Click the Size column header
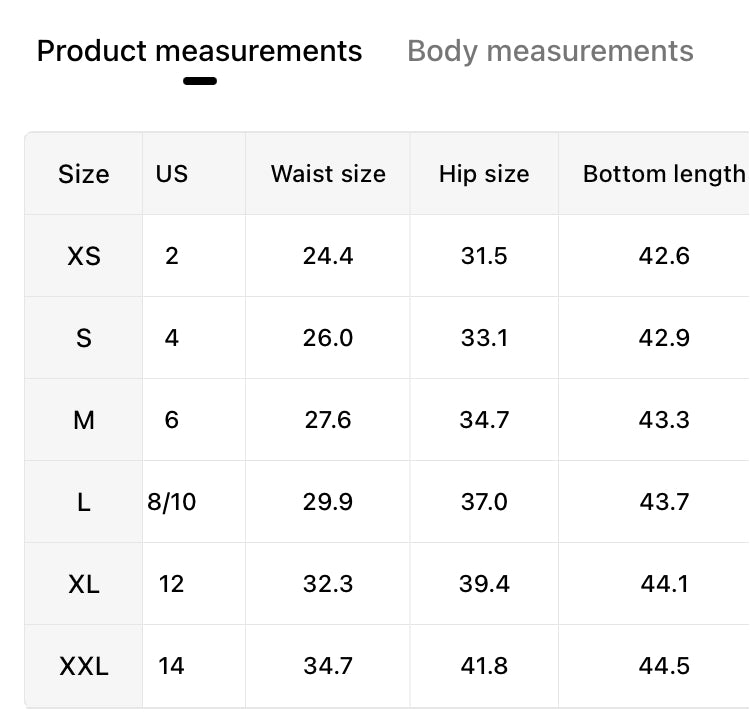The image size is (750, 728). [x=84, y=174]
